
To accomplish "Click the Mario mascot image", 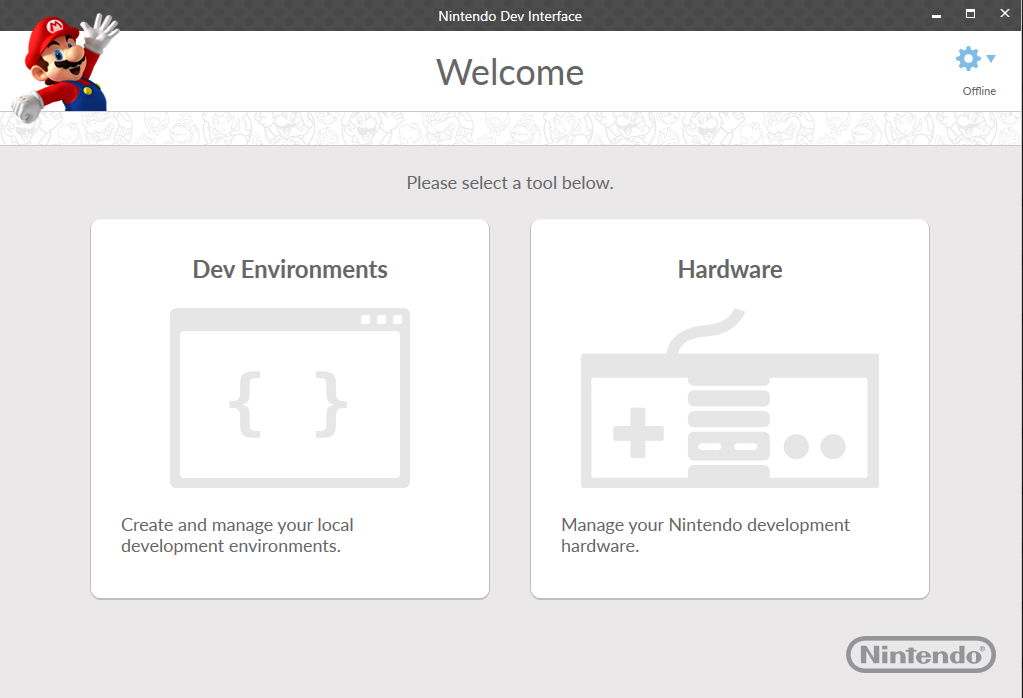I will [65, 65].
